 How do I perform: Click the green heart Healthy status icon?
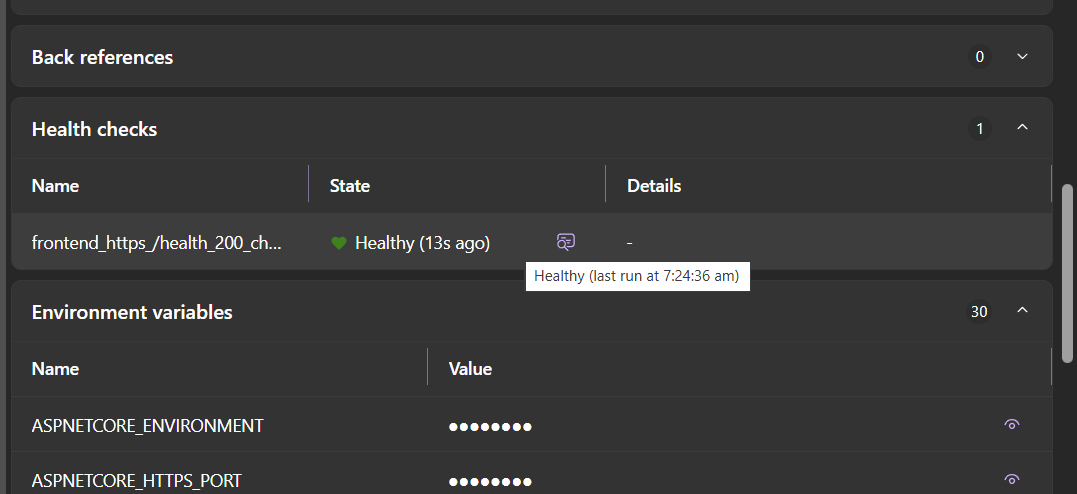click(339, 243)
